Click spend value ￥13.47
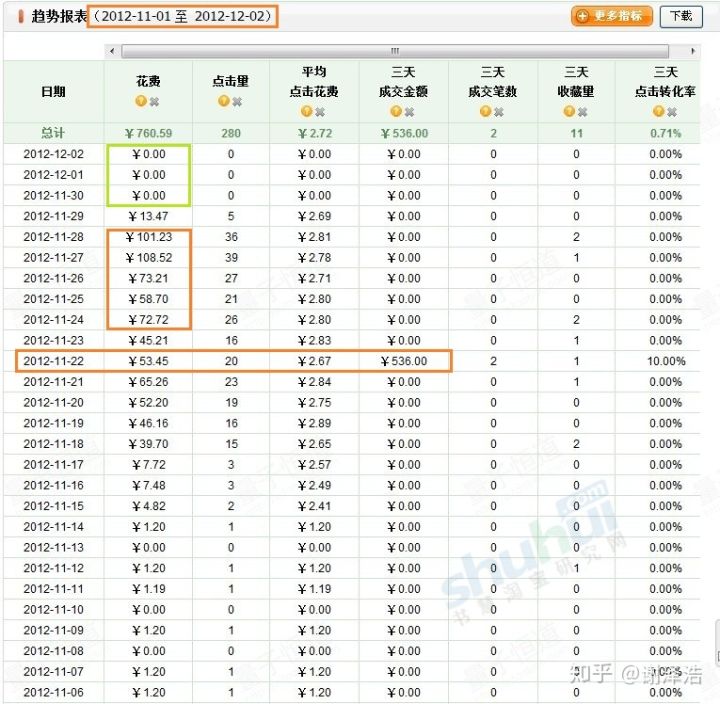Screen dimensions: 720x704 pyautogui.click(x=148, y=216)
